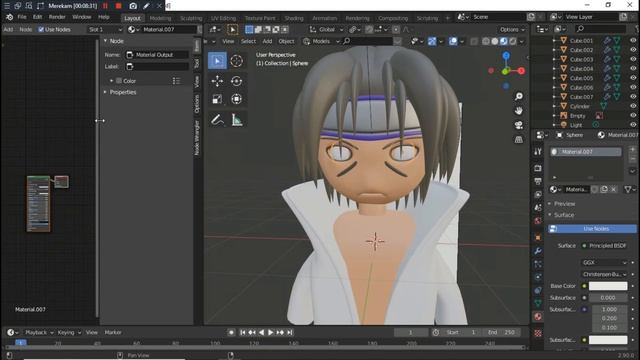Image resolution: width=640 pixels, height=360 pixels.
Task: Click the pan view hand icon
Action: coord(519,111)
